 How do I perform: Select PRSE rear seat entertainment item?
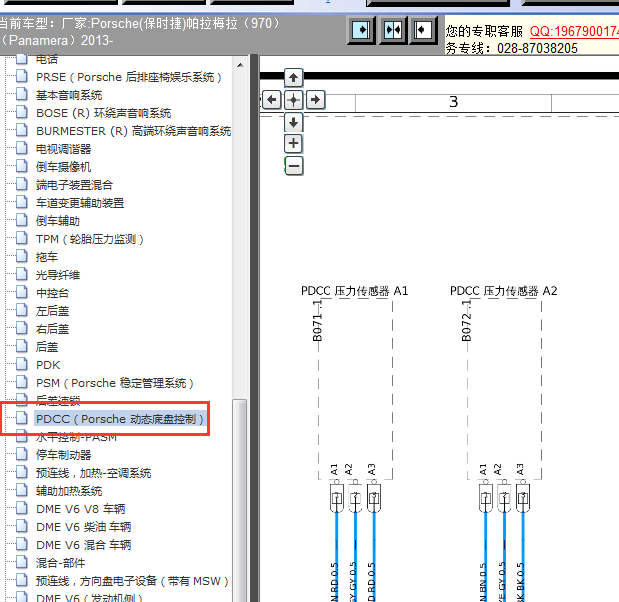(129, 77)
